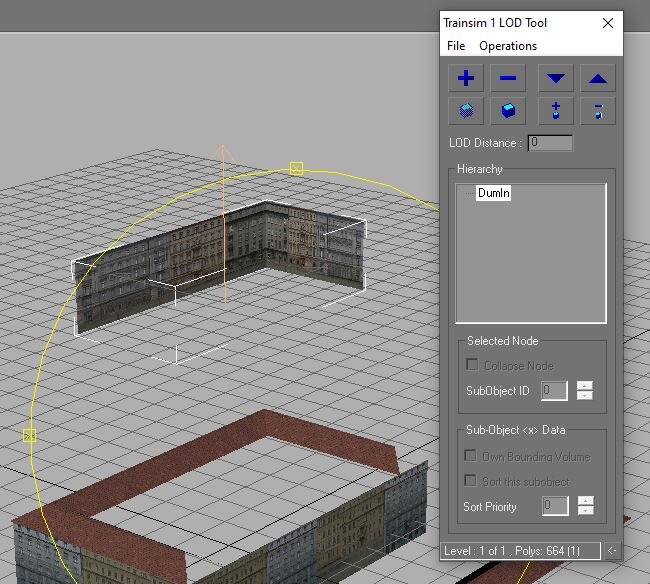Toggle the Sort this subobject checkbox
The height and width of the screenshot is (584, 650).
[470, 480]
